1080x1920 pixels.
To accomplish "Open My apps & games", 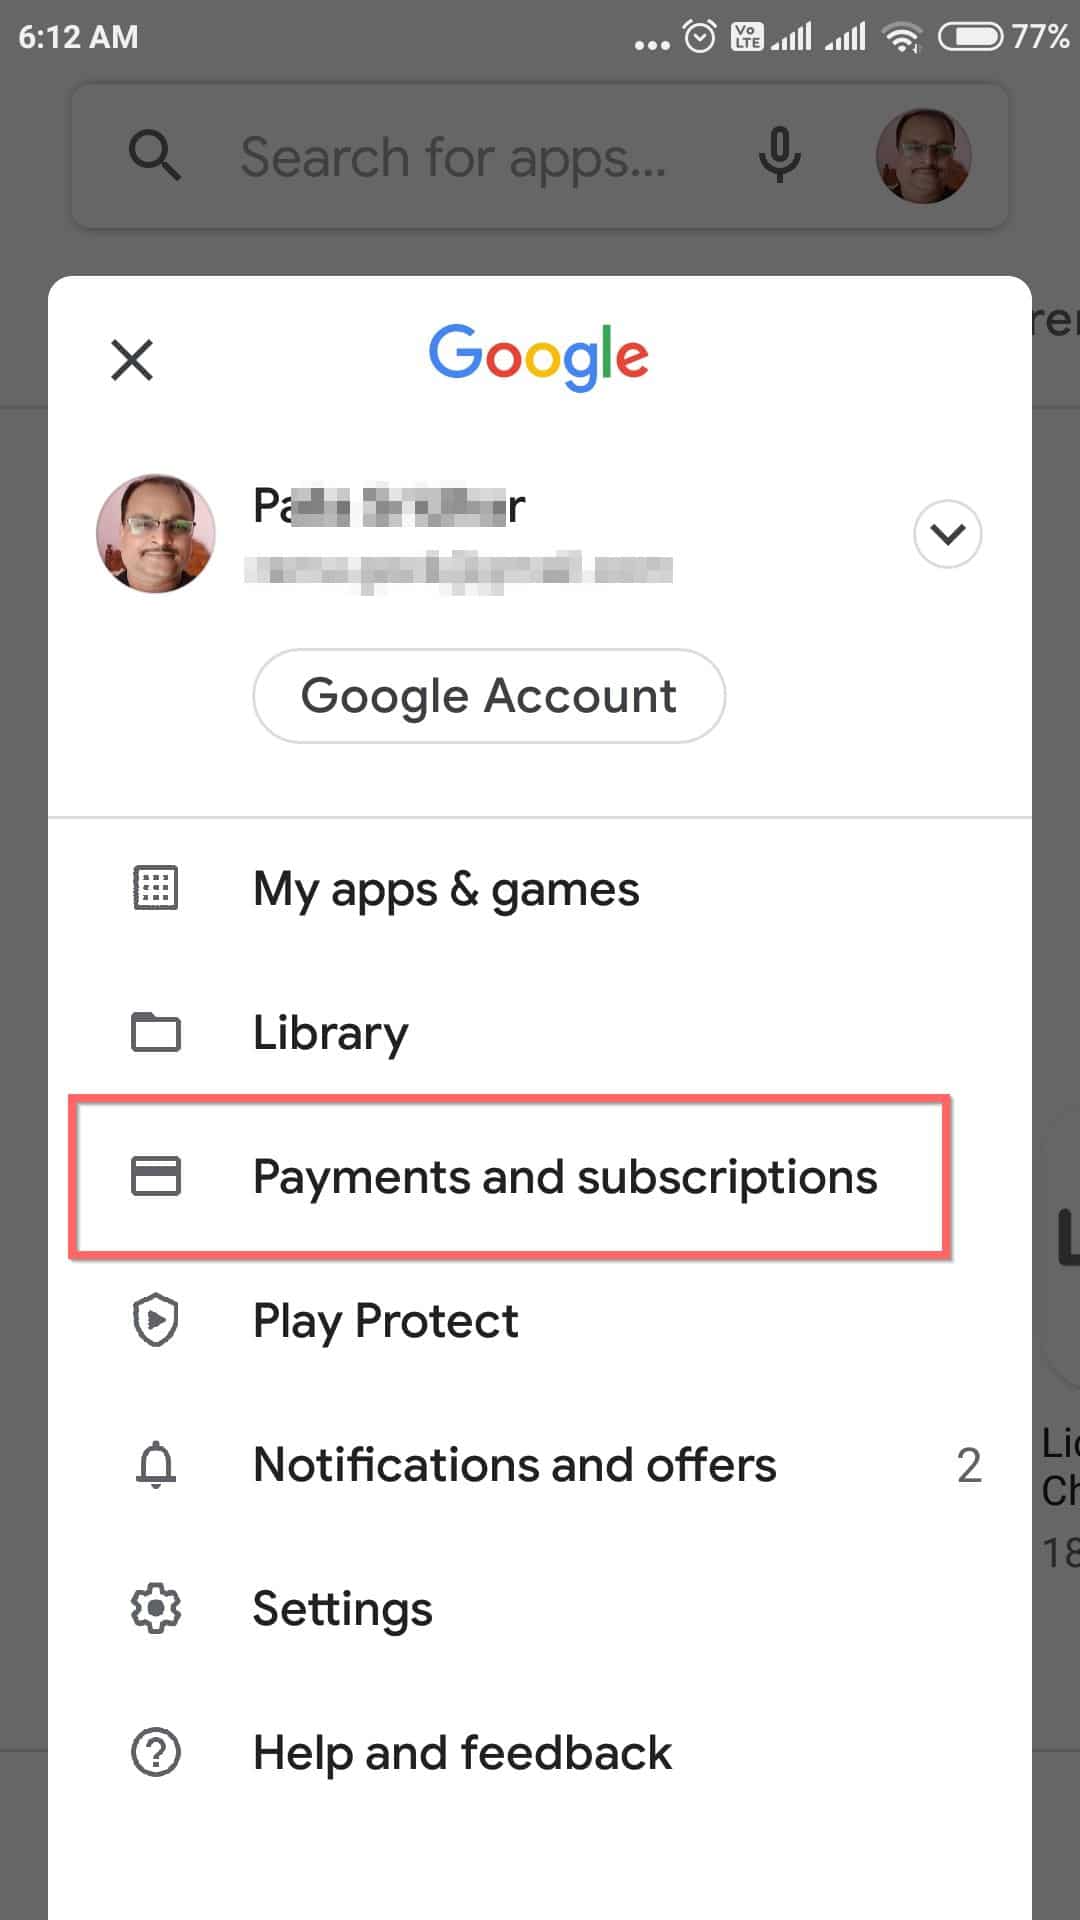I will [540, 889].
